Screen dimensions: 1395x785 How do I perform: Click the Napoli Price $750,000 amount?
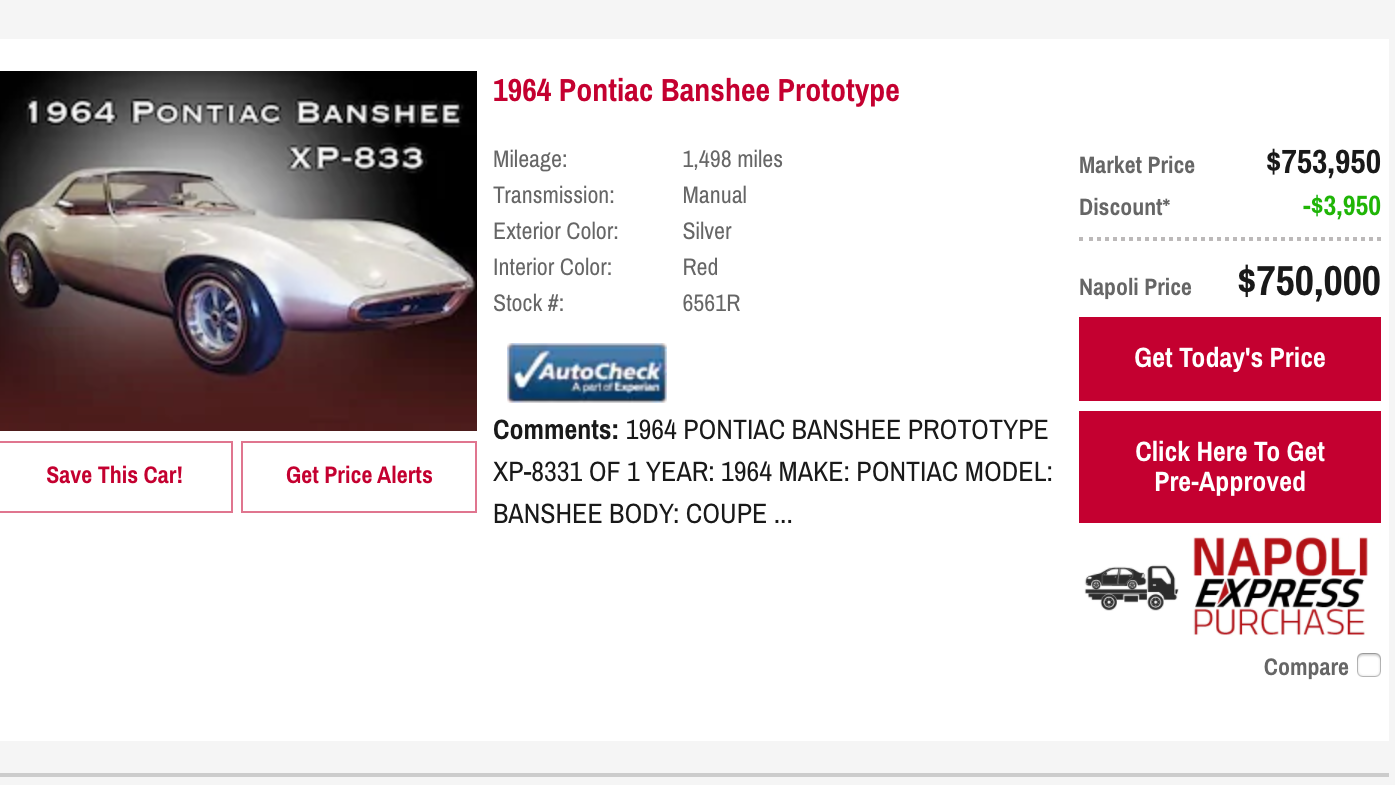coord(1308,283)
